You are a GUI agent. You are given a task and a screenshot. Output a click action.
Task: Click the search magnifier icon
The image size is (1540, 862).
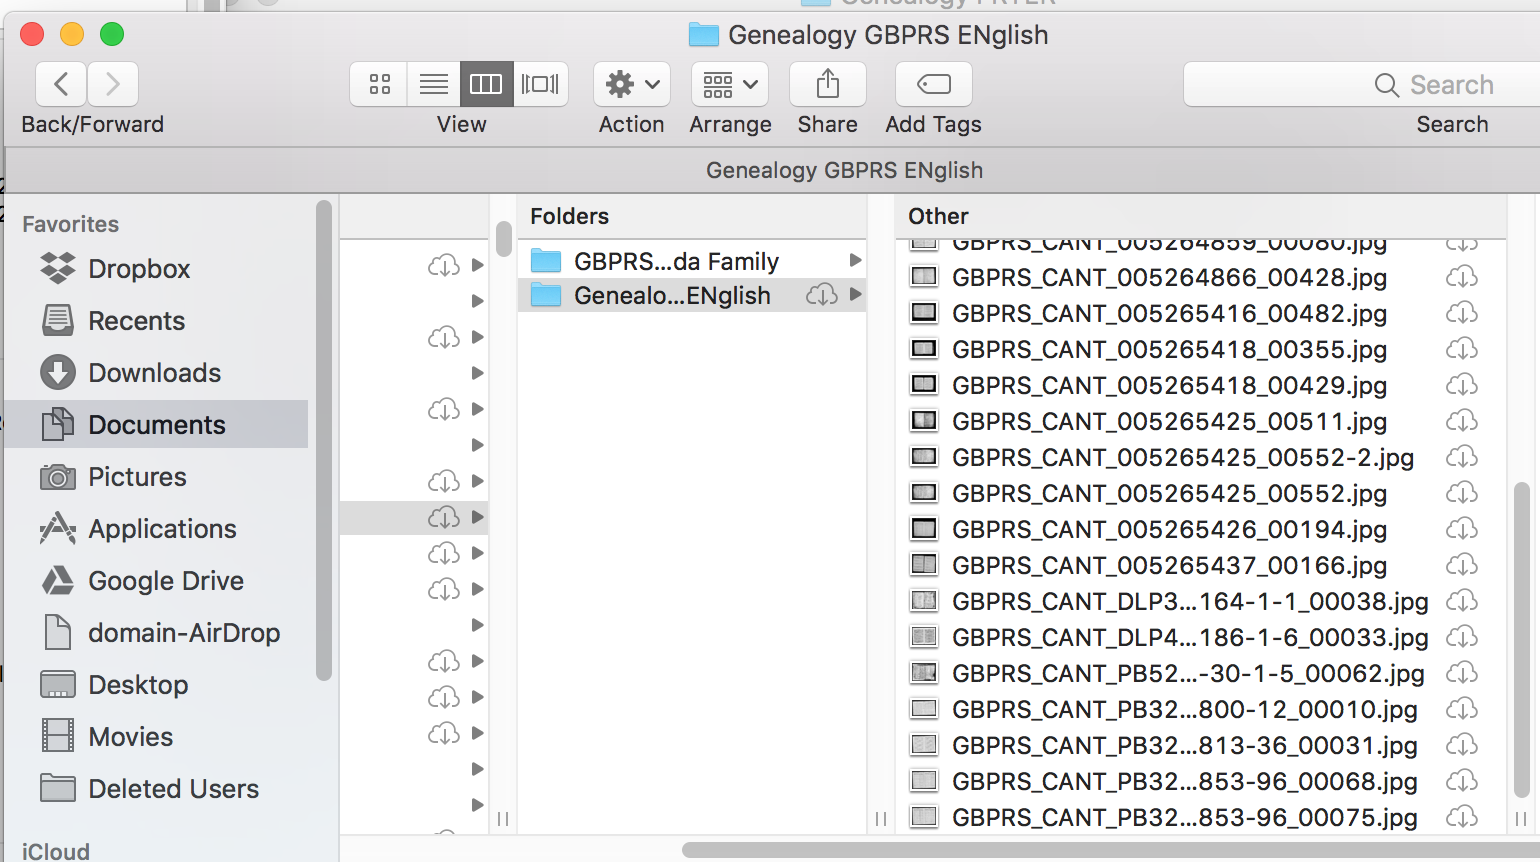(x=1385, y=84)
